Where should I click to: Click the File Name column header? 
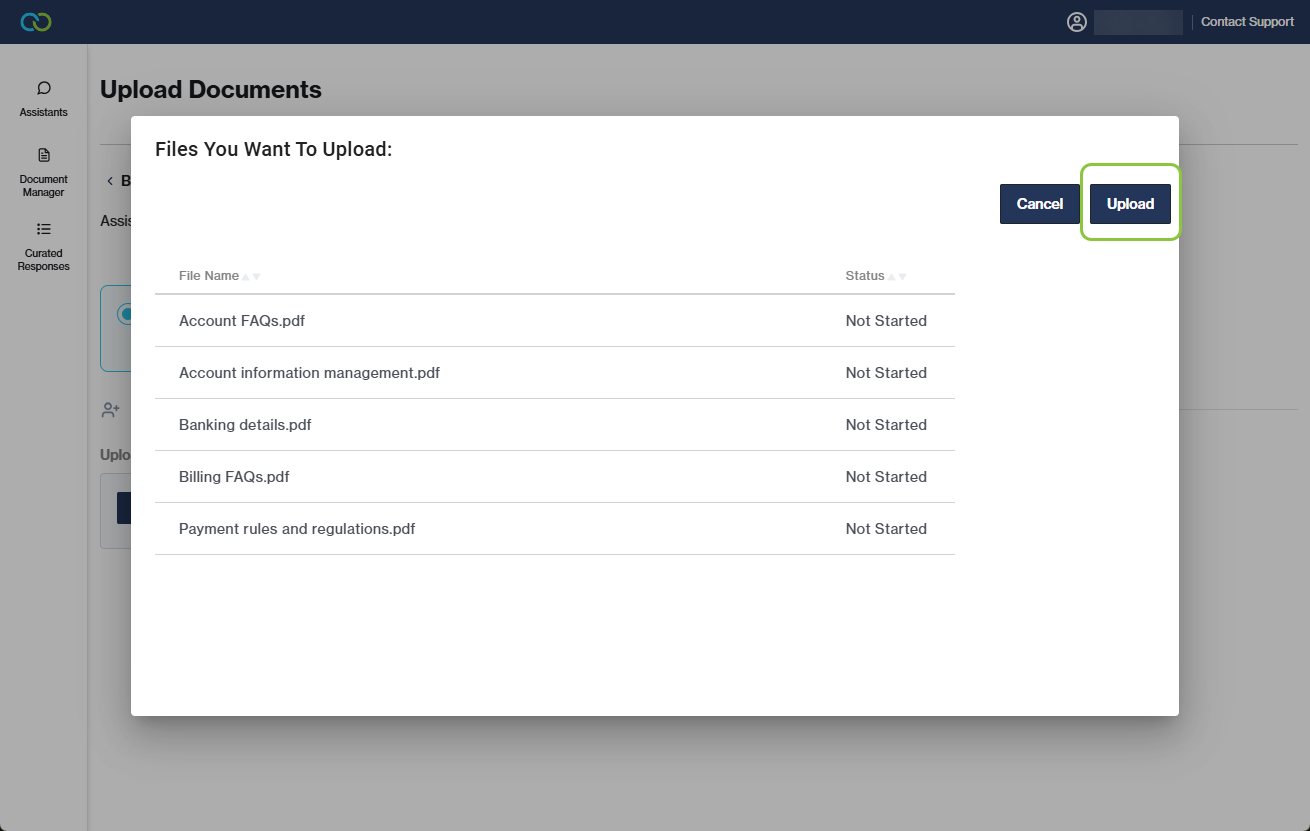[x=209, y=276]
